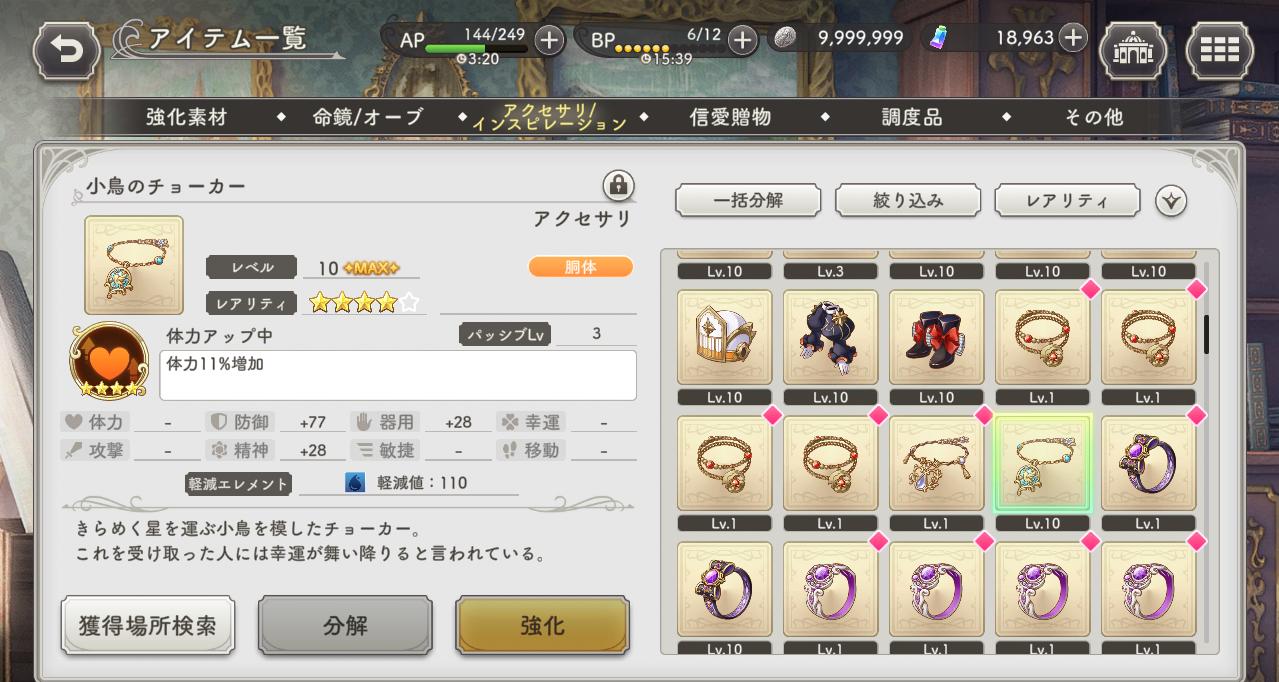Open the 絞り込み filter options
The height and width of the screenshot is (682, 1279).
[x=908, y=200]
